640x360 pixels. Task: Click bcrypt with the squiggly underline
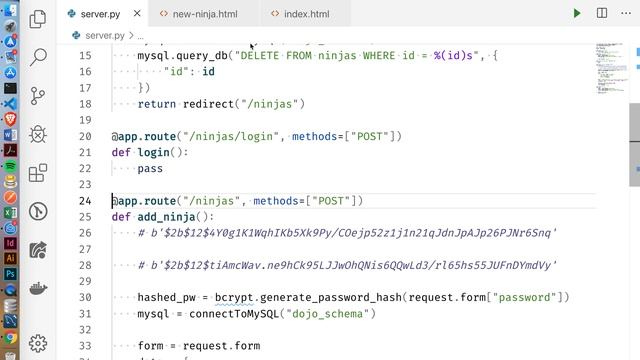click(234, 298)
